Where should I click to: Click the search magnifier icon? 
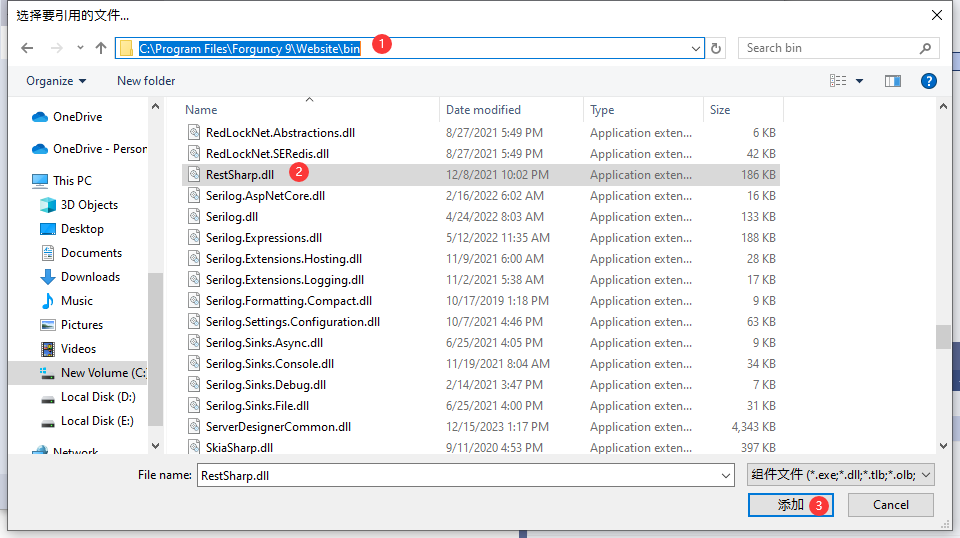click(925, 48)
